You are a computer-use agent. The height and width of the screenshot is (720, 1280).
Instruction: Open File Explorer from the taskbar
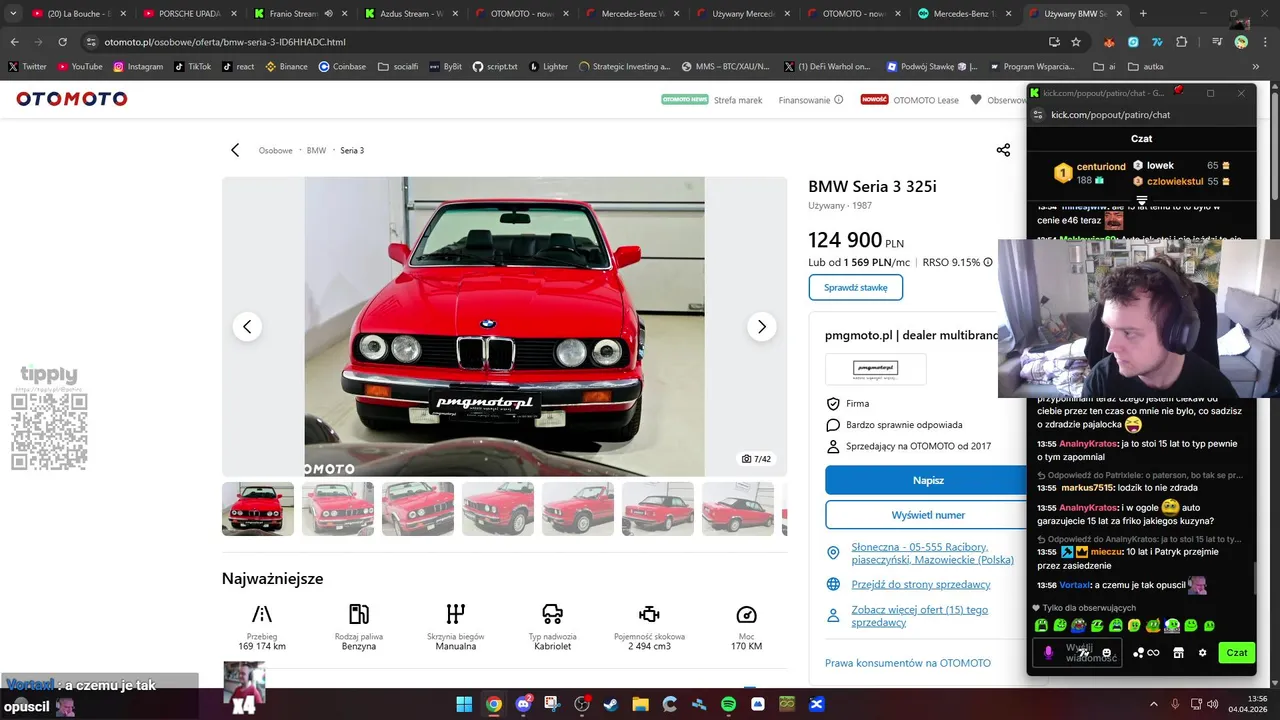click(x=640, y=704)
